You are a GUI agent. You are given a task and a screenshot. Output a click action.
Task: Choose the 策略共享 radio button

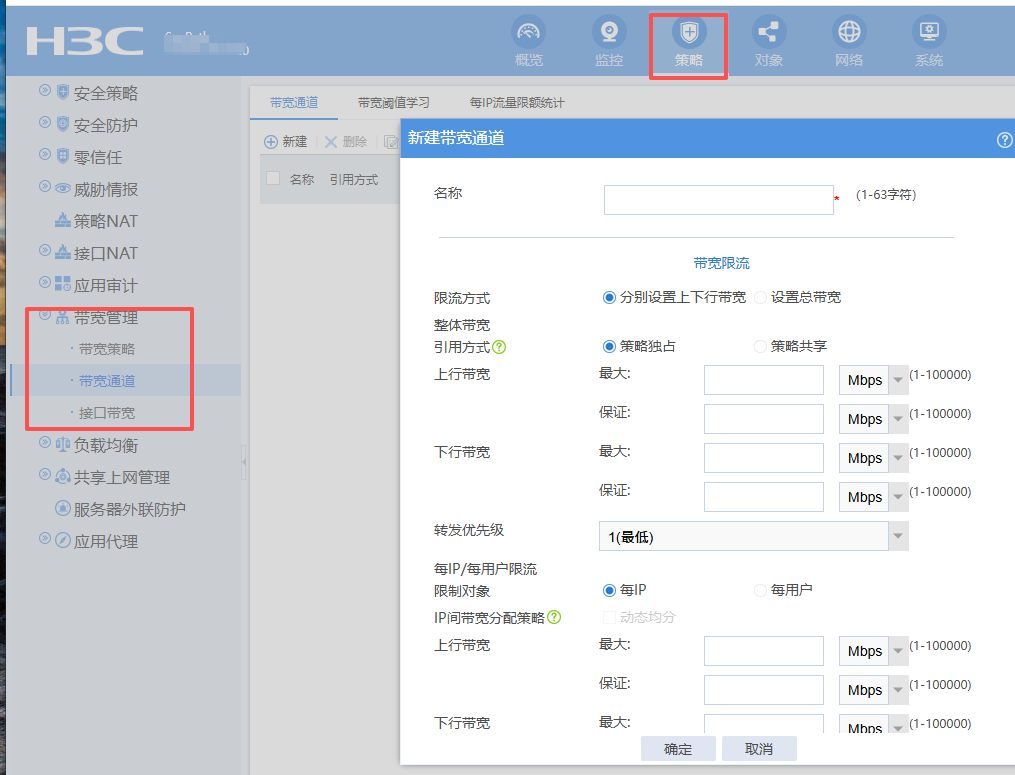pos(761,346)
